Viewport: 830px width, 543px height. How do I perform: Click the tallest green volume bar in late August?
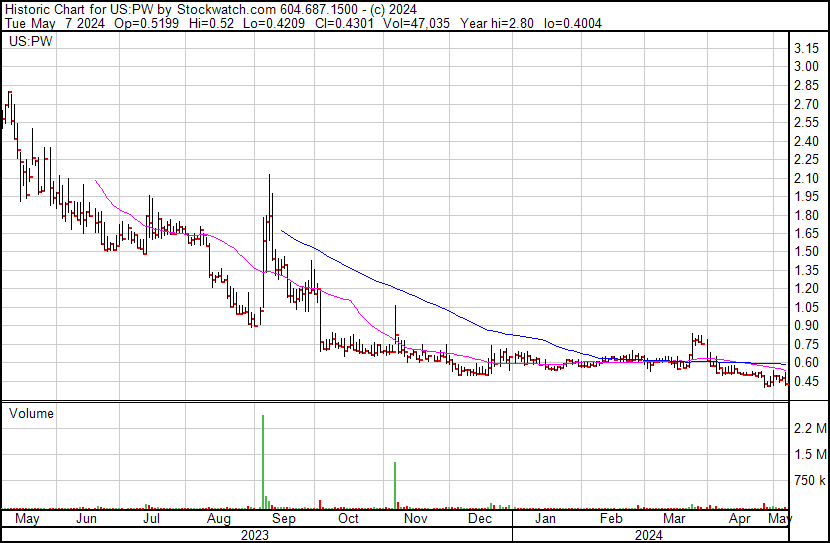click(263, 460)
